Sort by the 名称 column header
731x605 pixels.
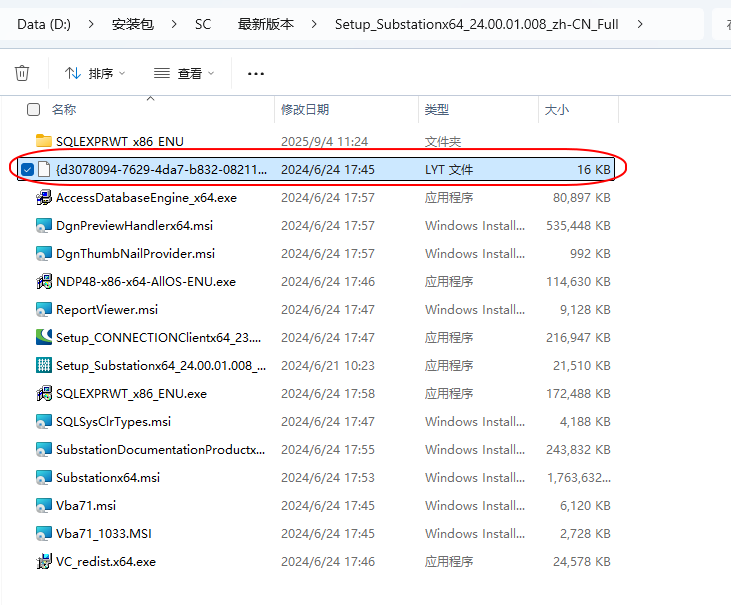tap(64, 110)
